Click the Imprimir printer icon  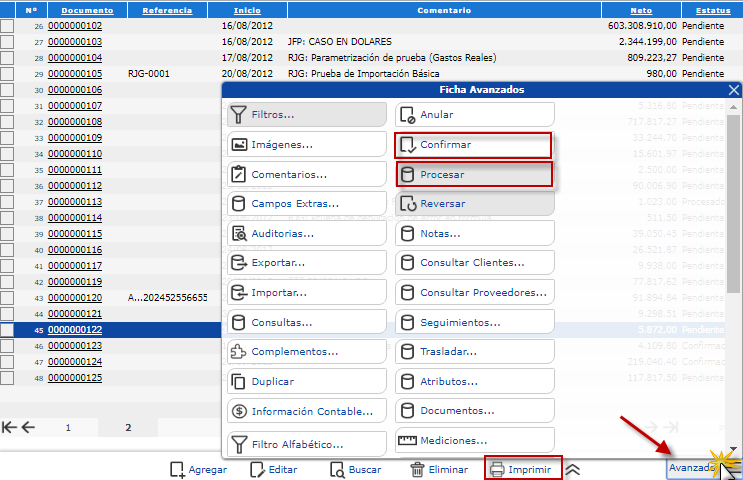click(496, 469)
